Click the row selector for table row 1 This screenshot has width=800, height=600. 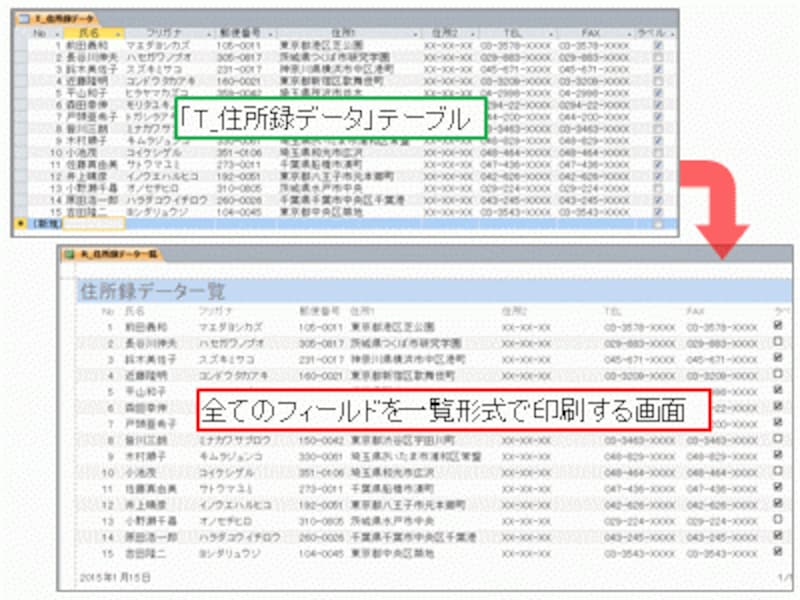click(x=20, y=45)
